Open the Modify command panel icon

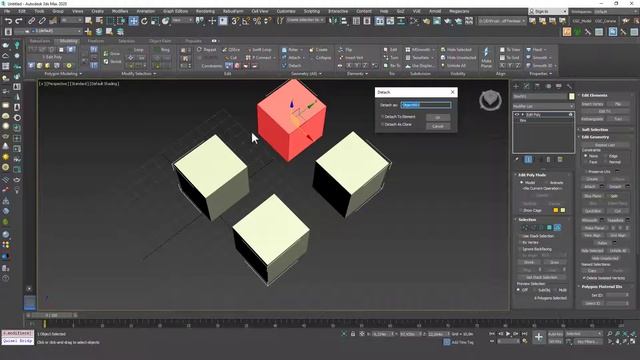click(x=527, y=86)
